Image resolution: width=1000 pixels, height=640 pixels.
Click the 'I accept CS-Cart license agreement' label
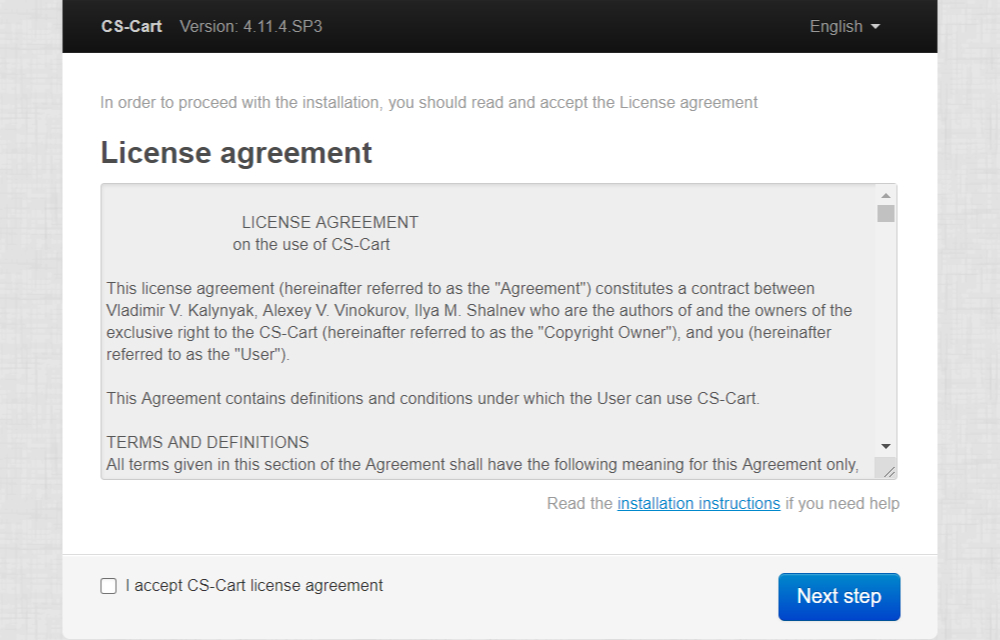(254, 586)
